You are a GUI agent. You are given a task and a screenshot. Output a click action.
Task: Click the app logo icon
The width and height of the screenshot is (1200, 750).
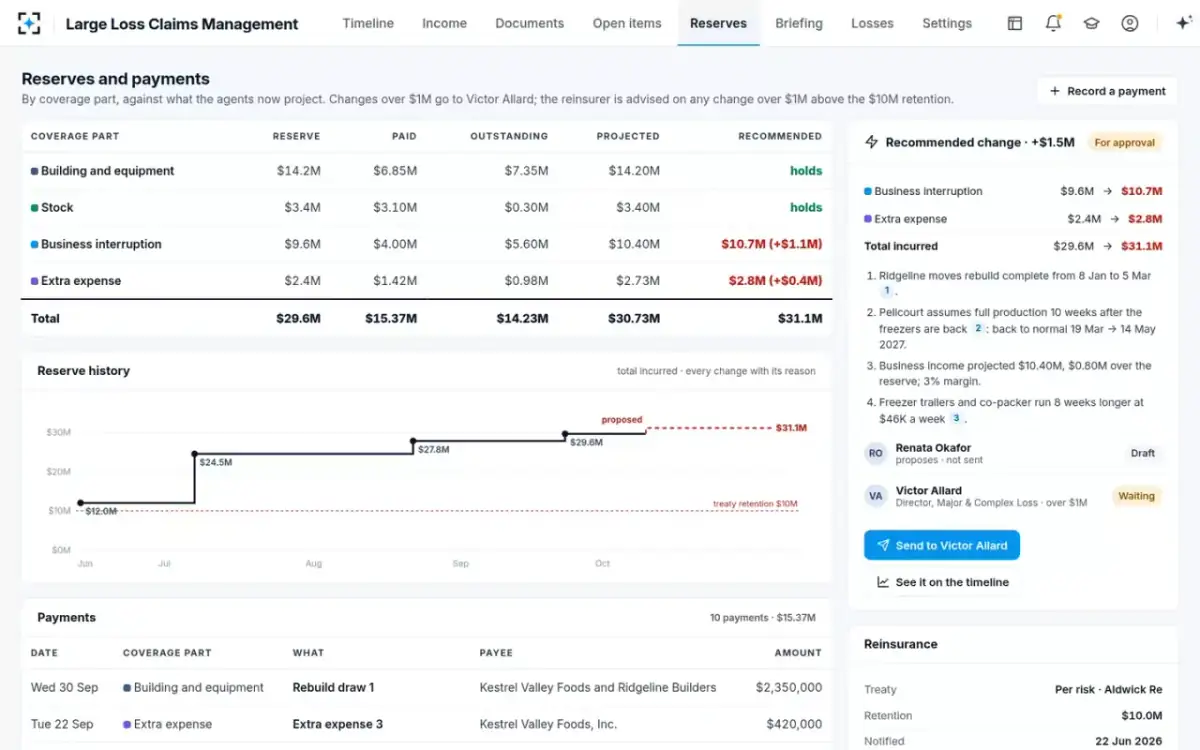coord(29,23)
